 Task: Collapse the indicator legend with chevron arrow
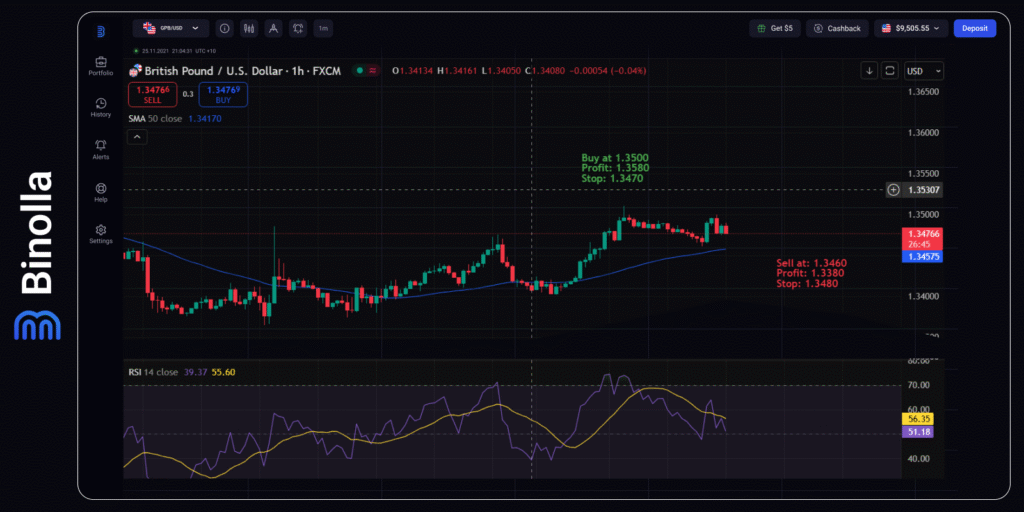[x=137, y=138]
